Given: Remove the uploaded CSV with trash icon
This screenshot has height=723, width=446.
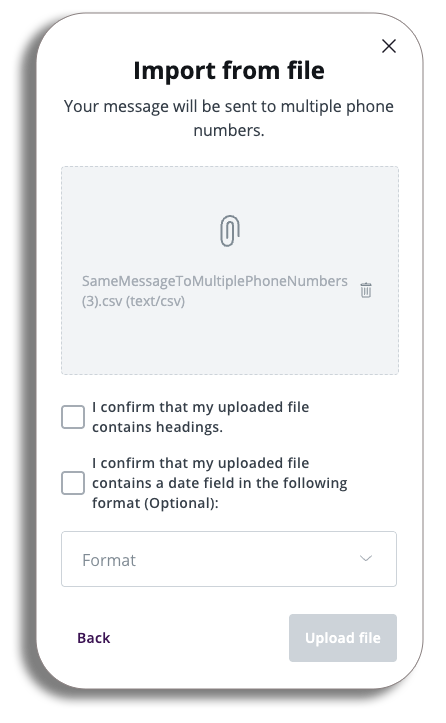Looking at the screenshot, I should (366, 290).
